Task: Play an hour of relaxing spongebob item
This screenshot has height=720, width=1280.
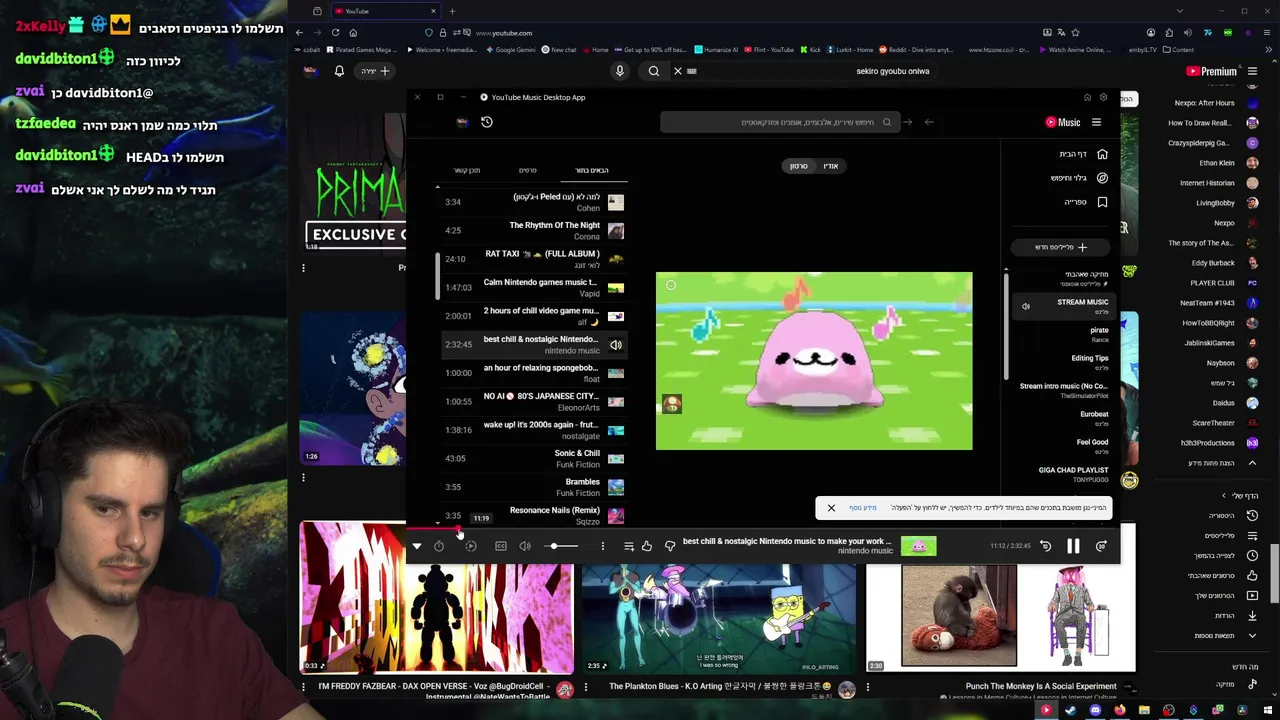Action: click(x=534, y=373)
